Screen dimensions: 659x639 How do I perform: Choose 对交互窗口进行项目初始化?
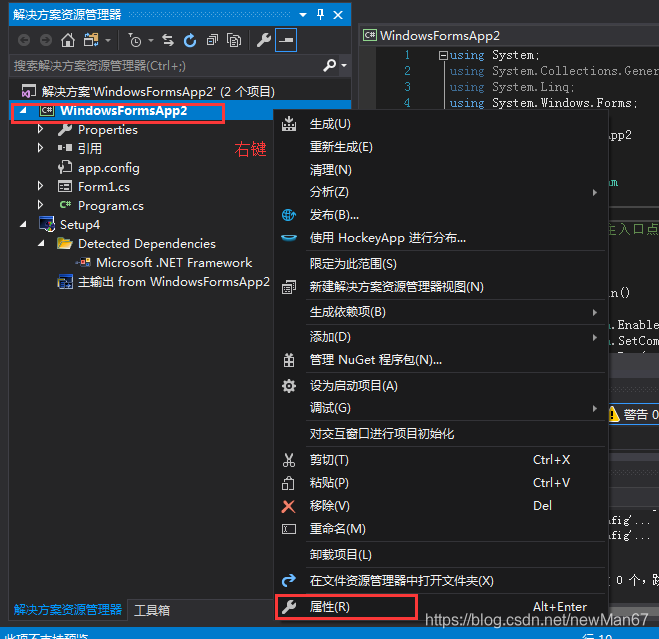click(x=441, y=434)
